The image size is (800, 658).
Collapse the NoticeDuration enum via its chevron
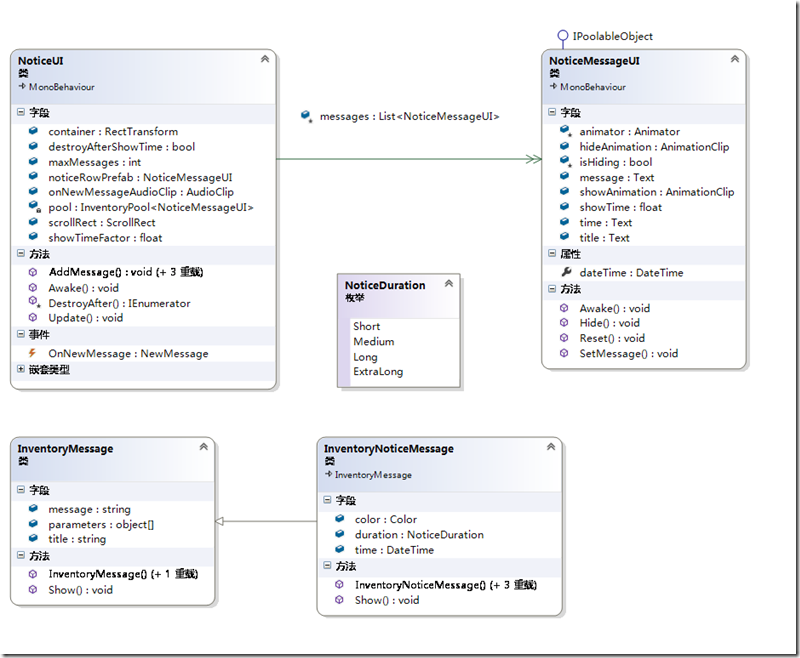(449, 283)
